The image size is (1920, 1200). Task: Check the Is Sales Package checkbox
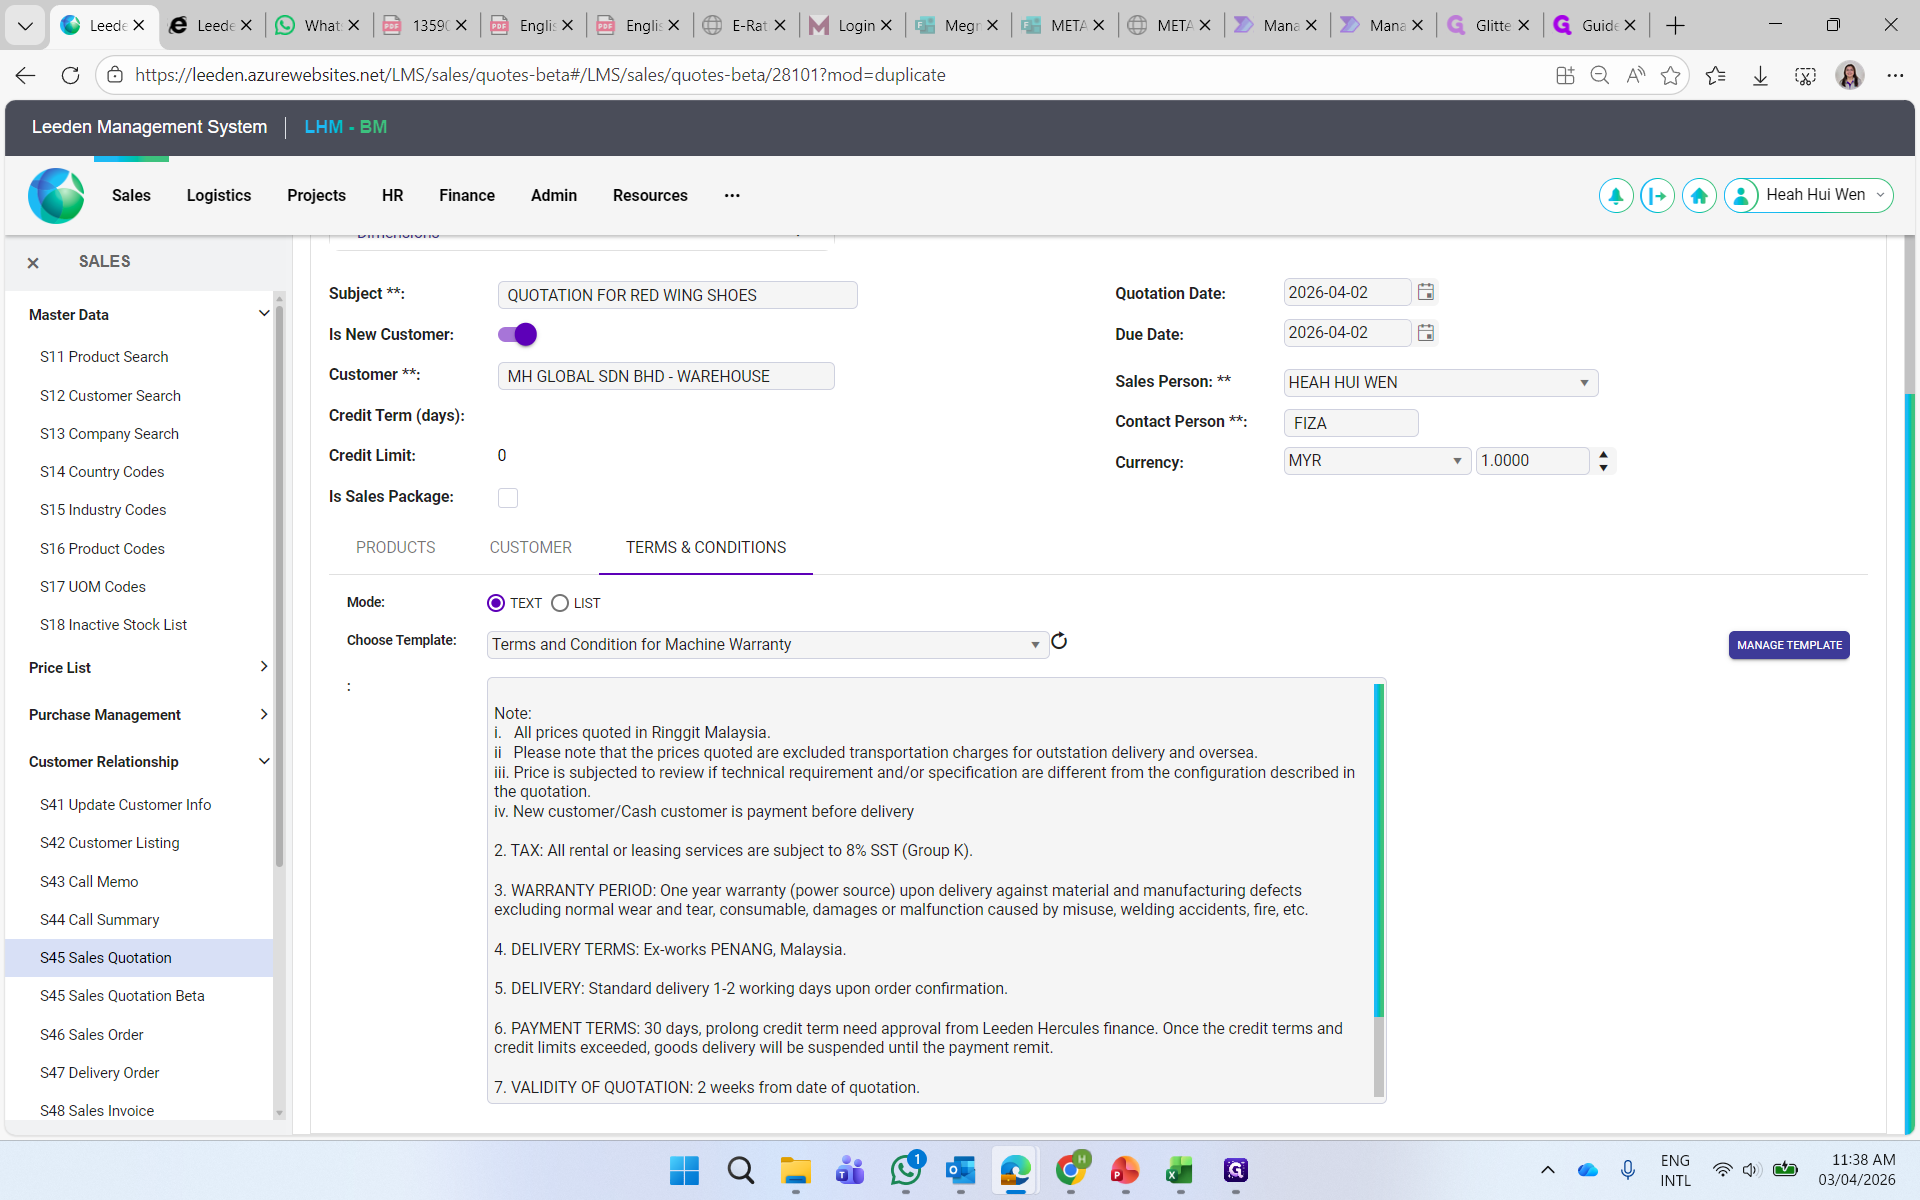[x=508, y=498]
